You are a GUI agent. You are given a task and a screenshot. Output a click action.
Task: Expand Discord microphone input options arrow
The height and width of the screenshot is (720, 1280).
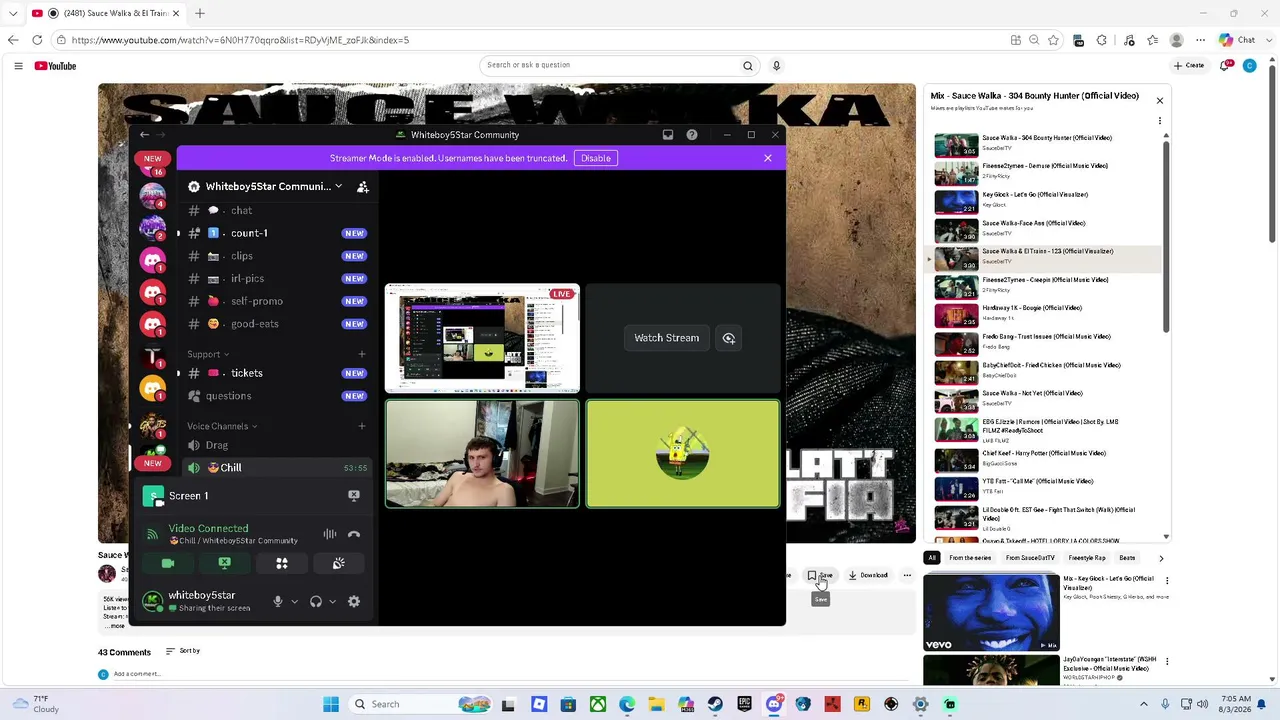pos(294,601)
